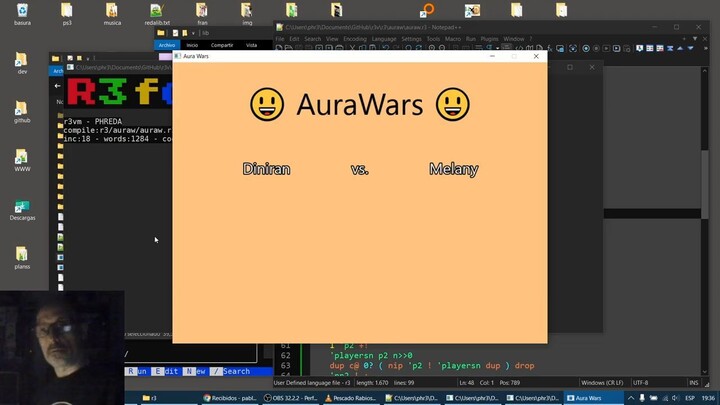The width and height of the screenshot is (720, 405).
Task: Select the Explorer Compartir tab
Action: coord(222,45)
